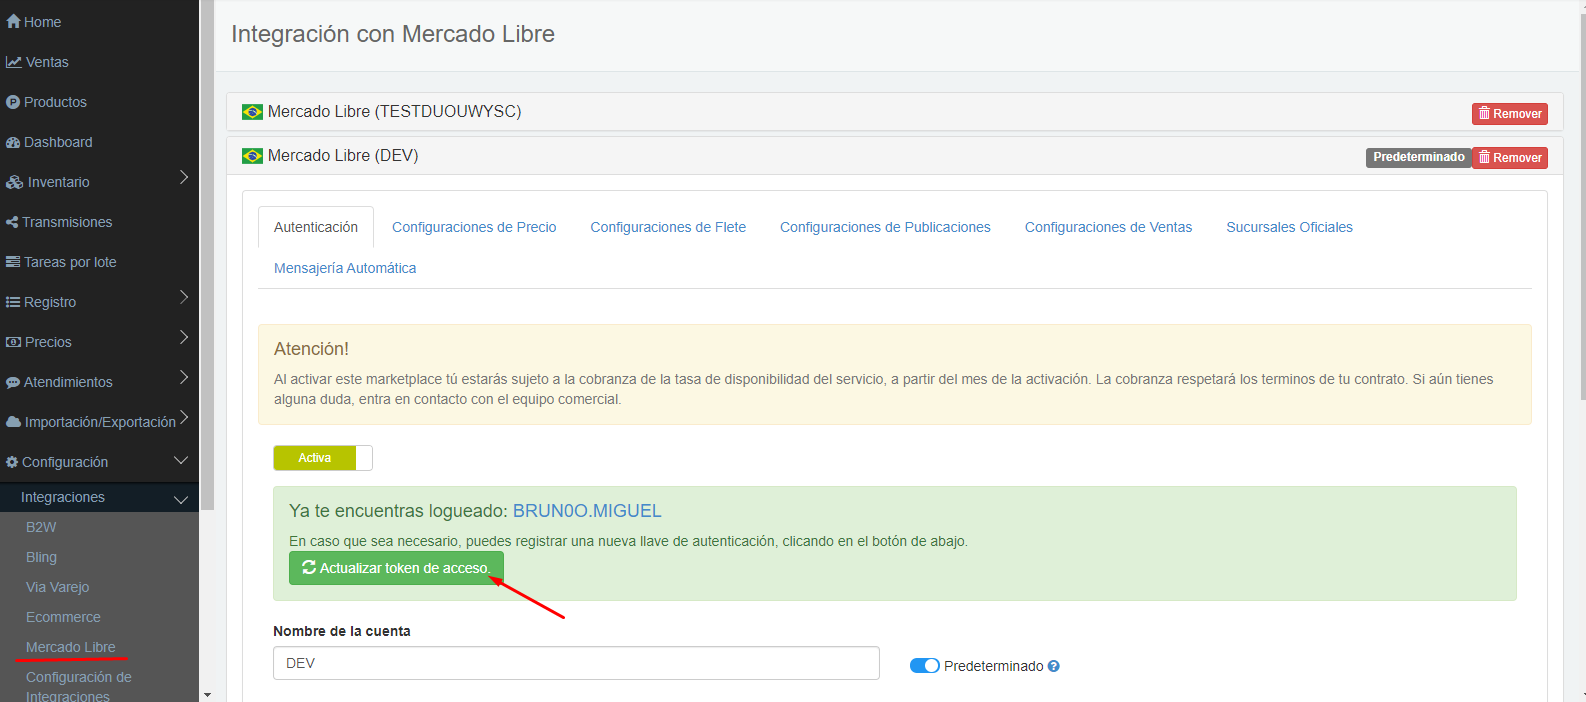Expand the Importación/Exportación chevron
1586x702 pixels.
[184, 418]
